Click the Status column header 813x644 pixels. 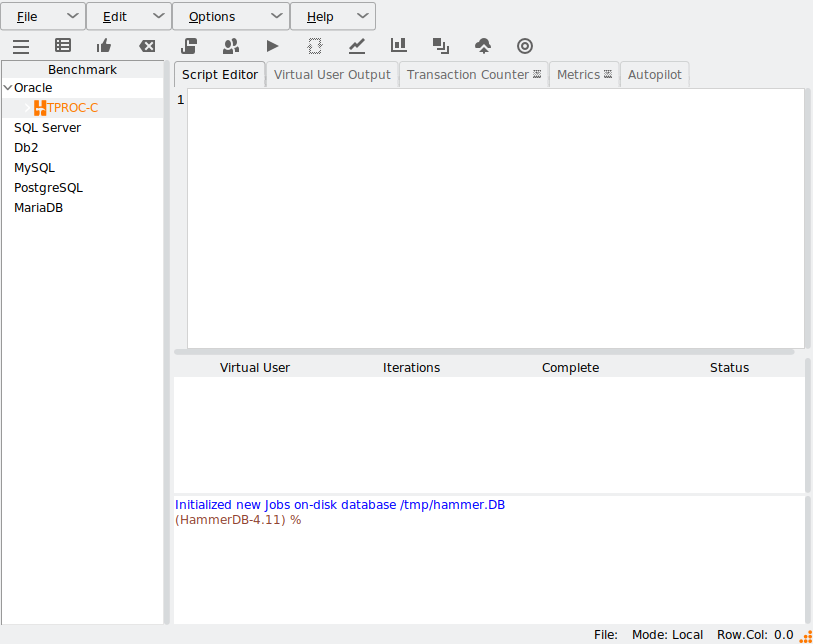click(729, 368)
